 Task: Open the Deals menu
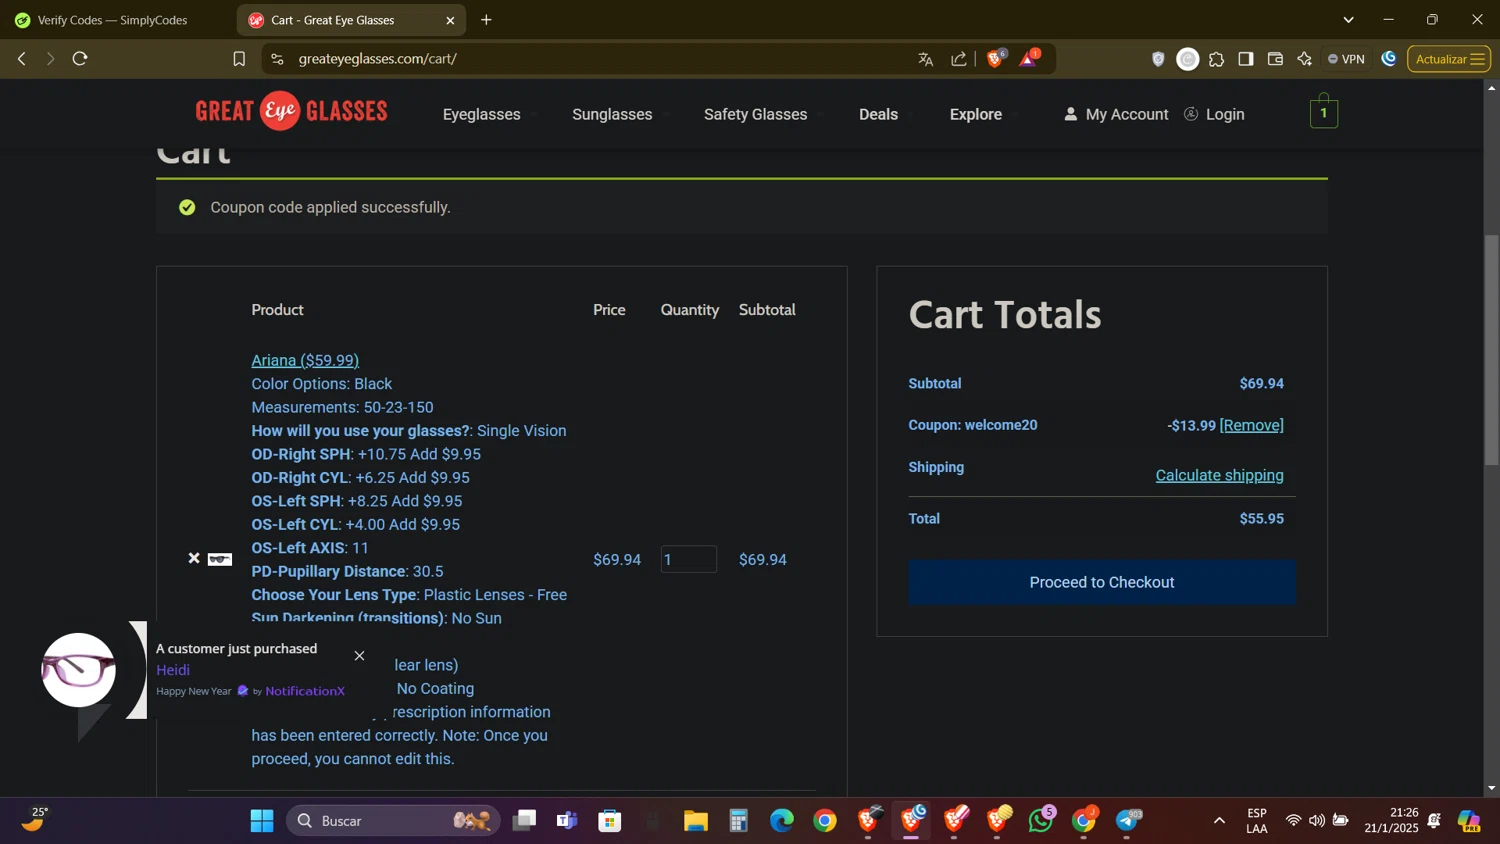click(x=879, y=114)
